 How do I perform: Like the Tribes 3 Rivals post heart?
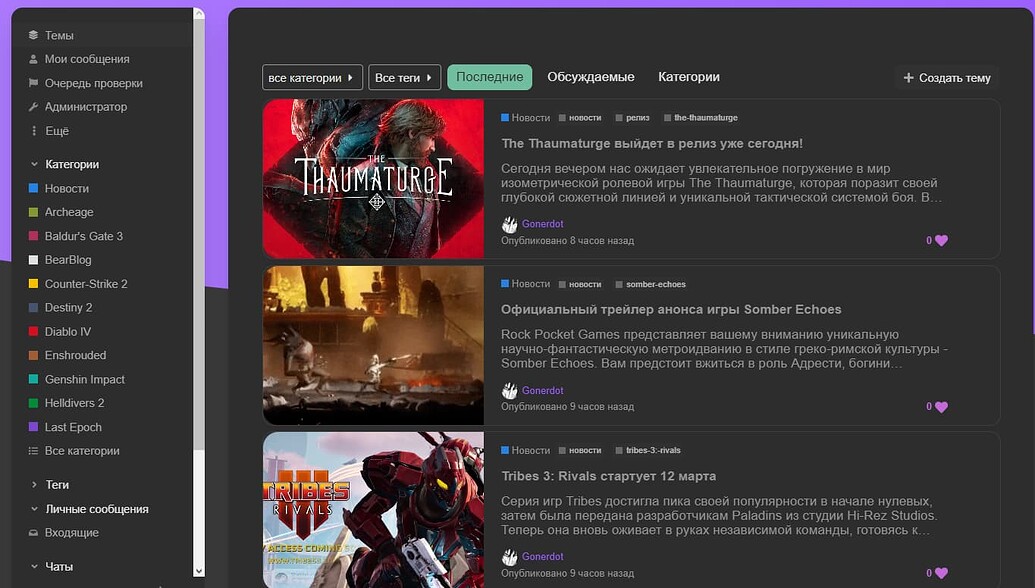point(941,573)
